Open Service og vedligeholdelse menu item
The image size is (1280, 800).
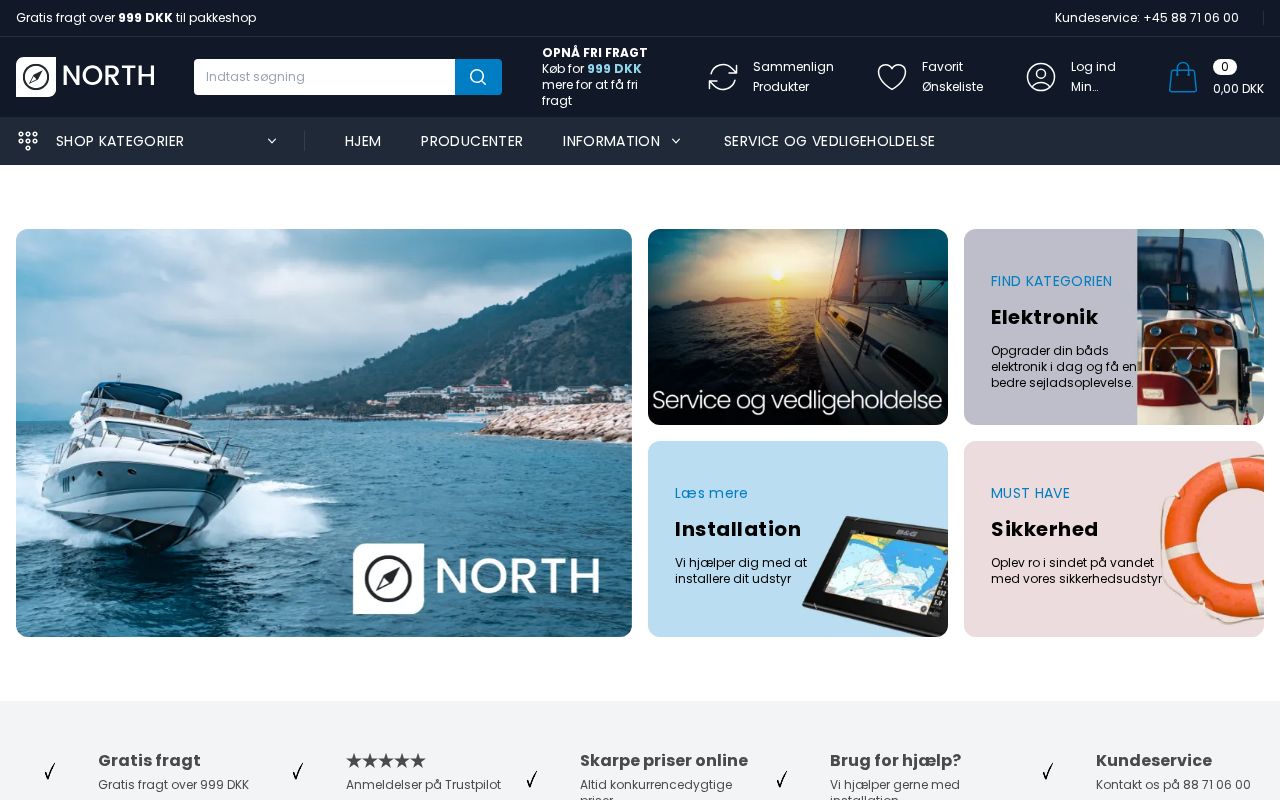pyautogui.click(x=829, y=141)
